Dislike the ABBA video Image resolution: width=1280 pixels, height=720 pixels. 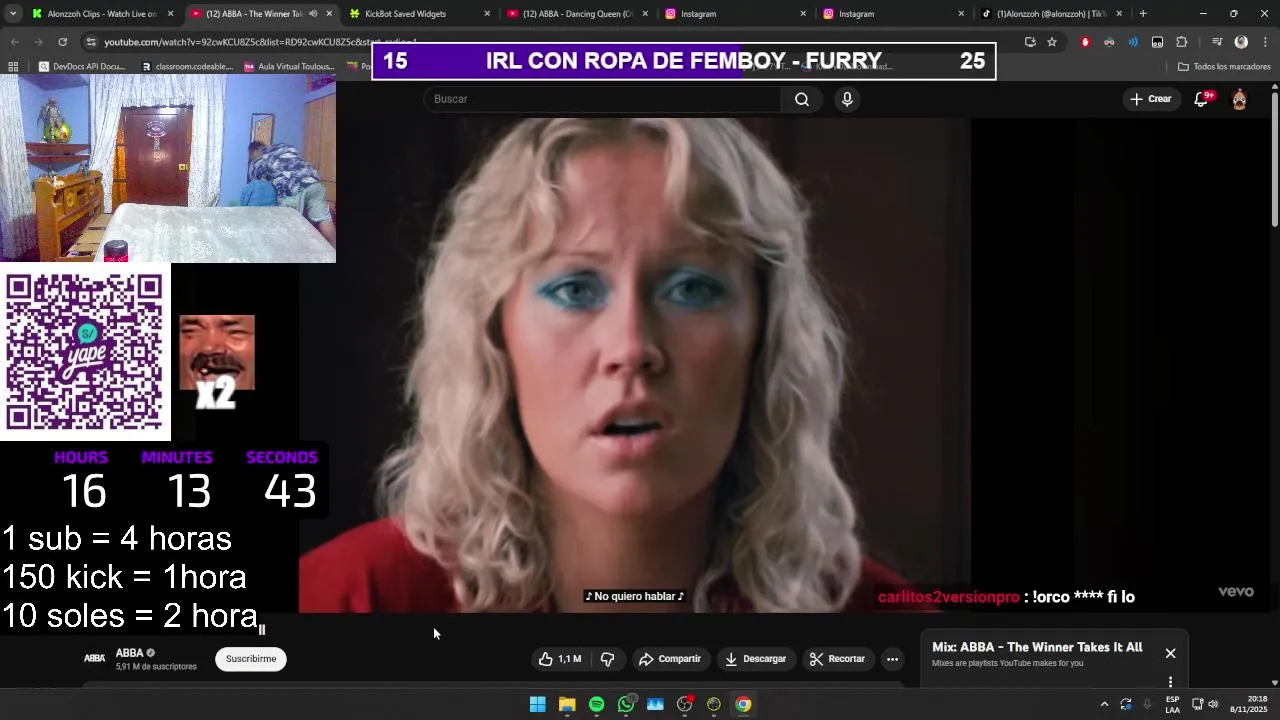(607, 659)
